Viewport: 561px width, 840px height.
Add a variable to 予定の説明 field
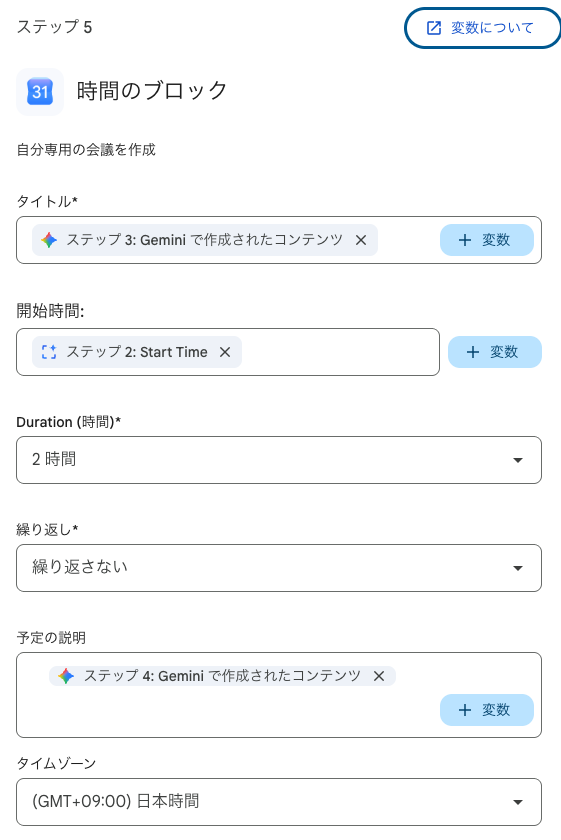(487, 710)
